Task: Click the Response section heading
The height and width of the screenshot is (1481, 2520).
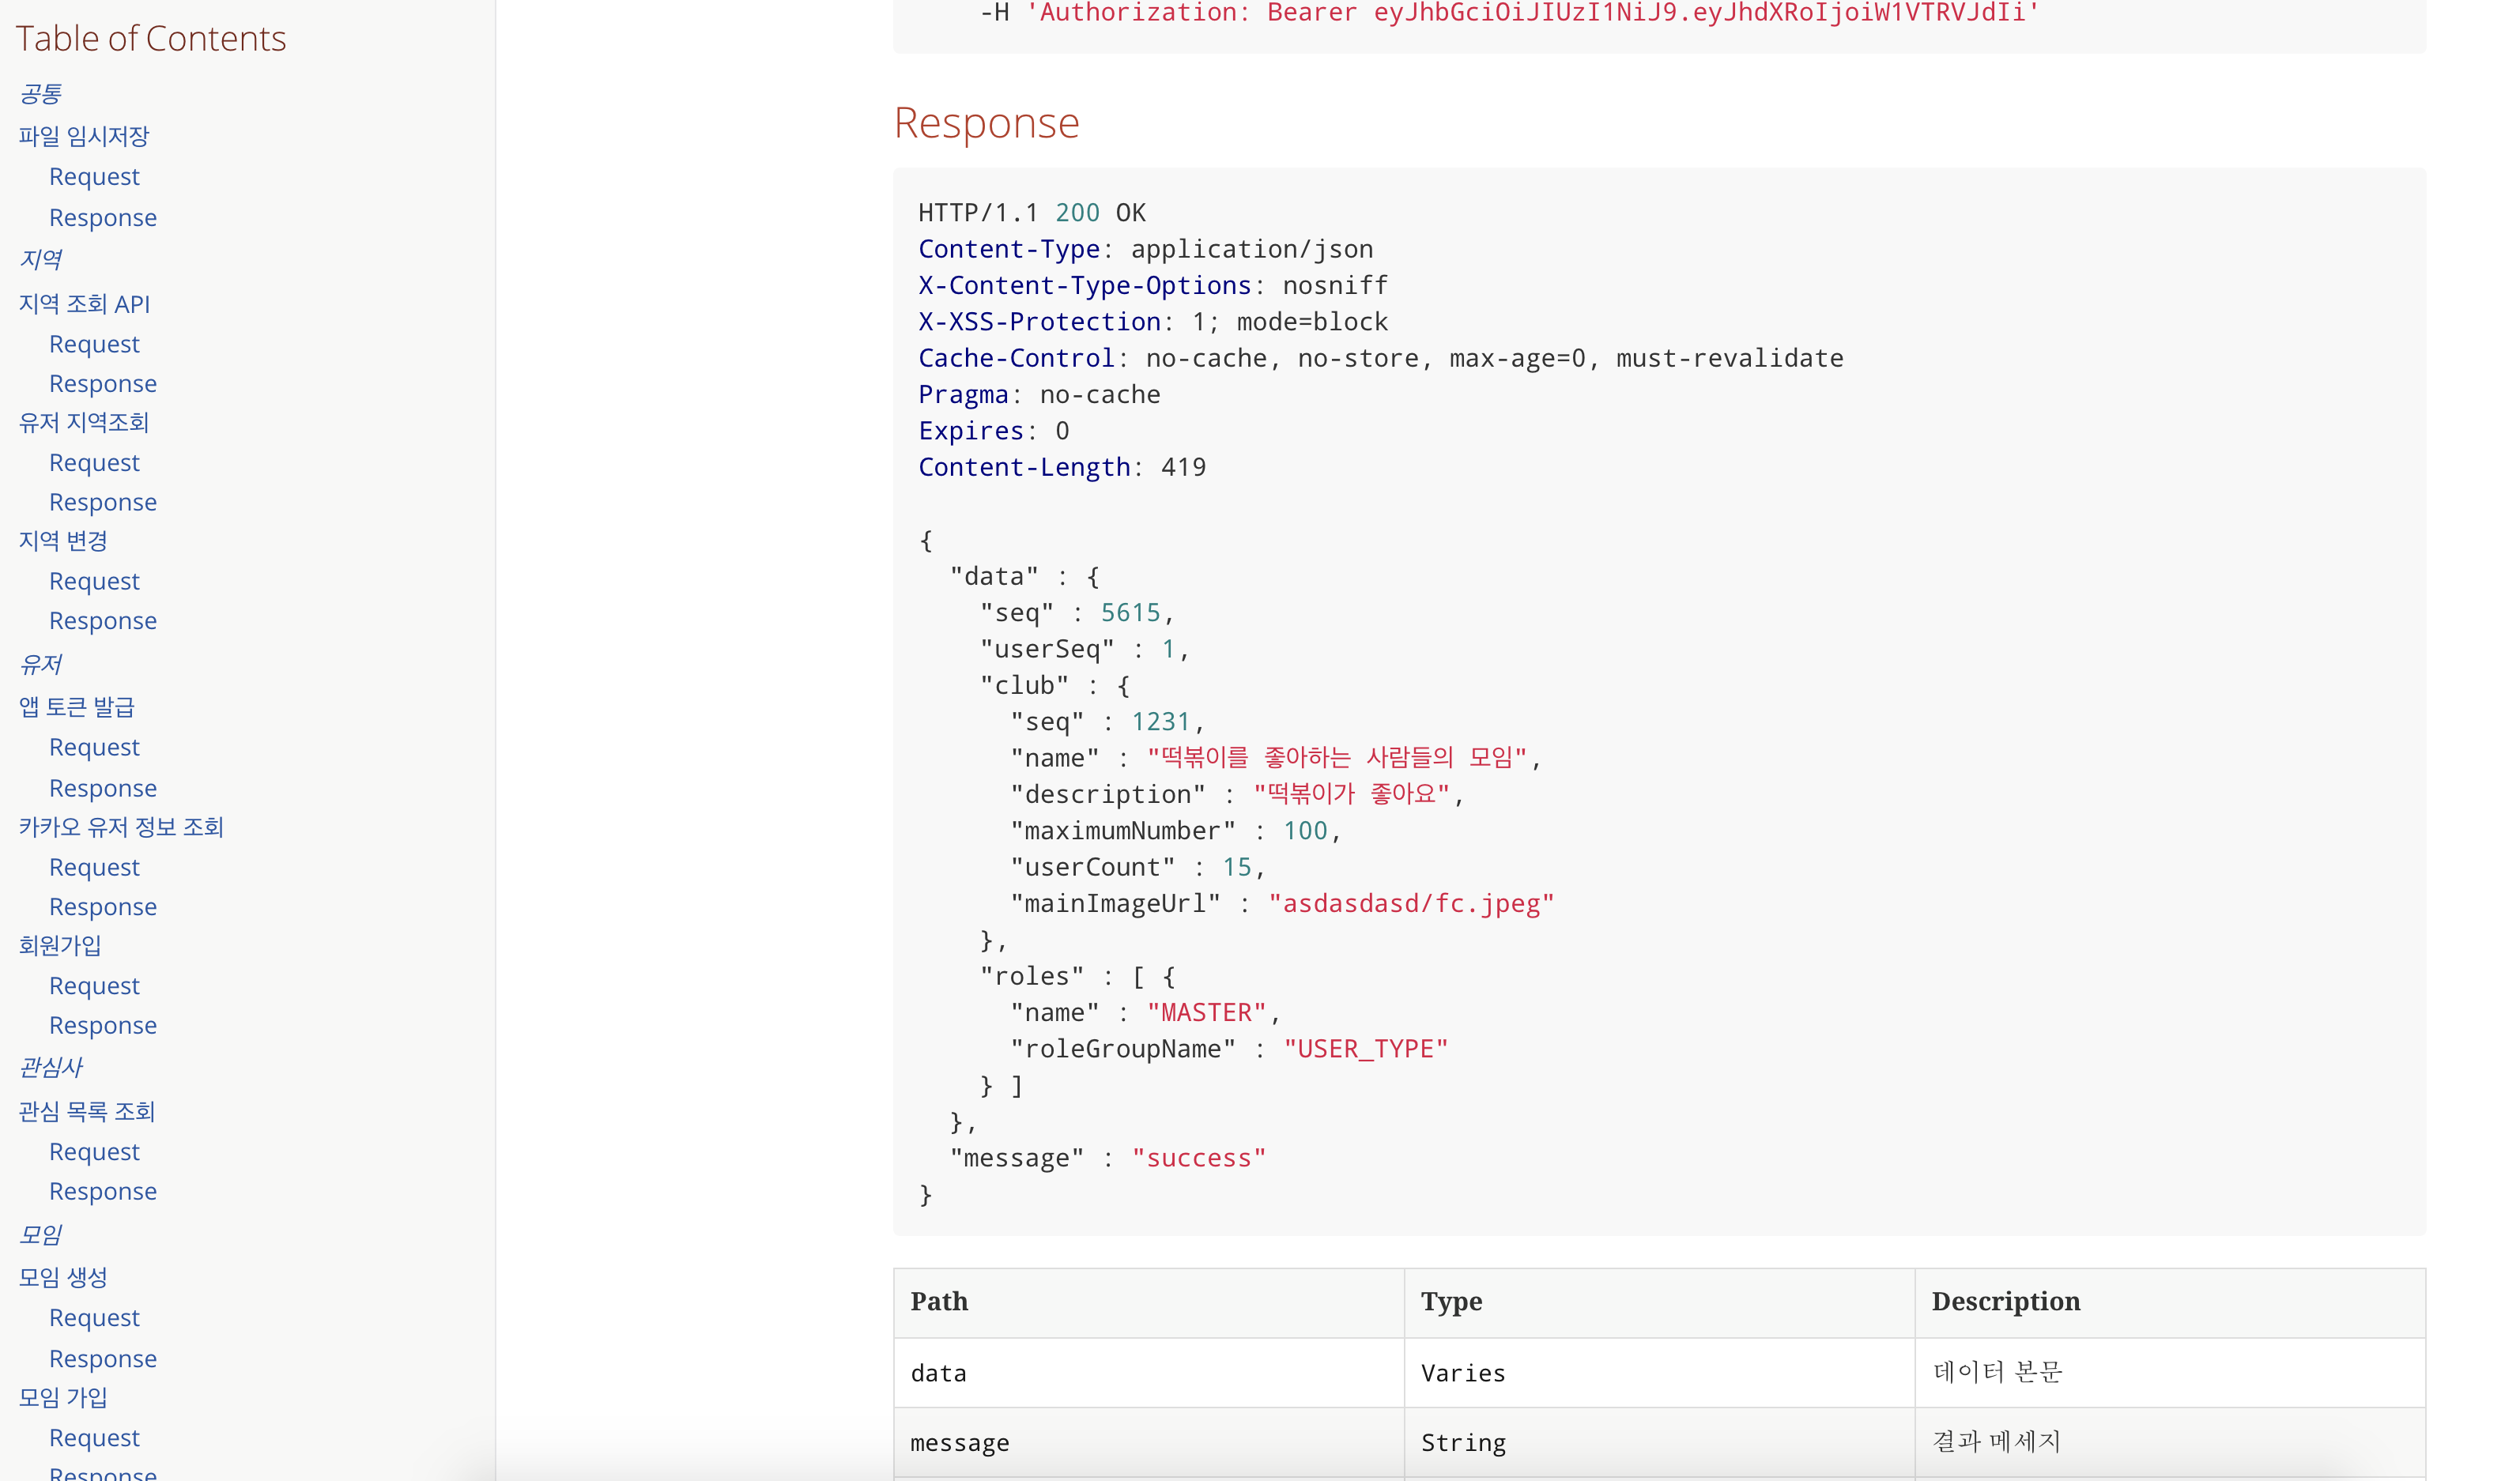Action: click(986, 123)
